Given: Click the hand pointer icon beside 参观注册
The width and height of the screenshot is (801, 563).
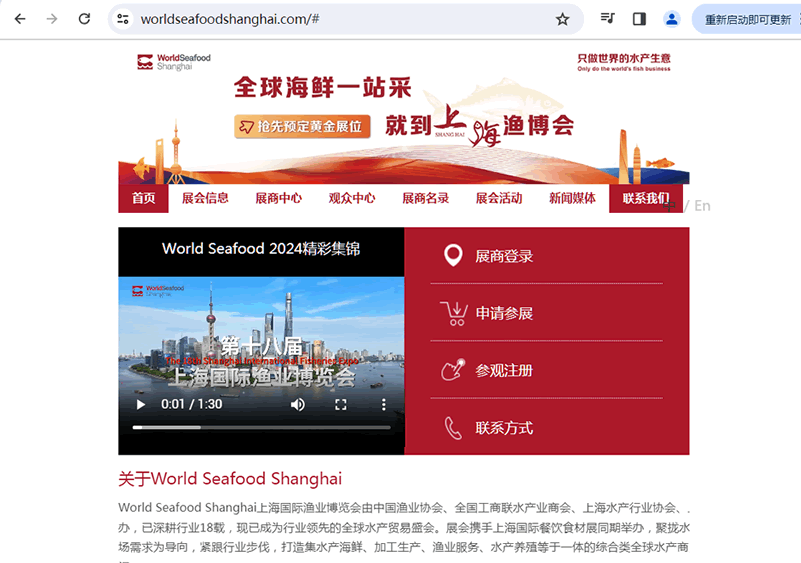Looking at the screenshot, I should [453, 370].
